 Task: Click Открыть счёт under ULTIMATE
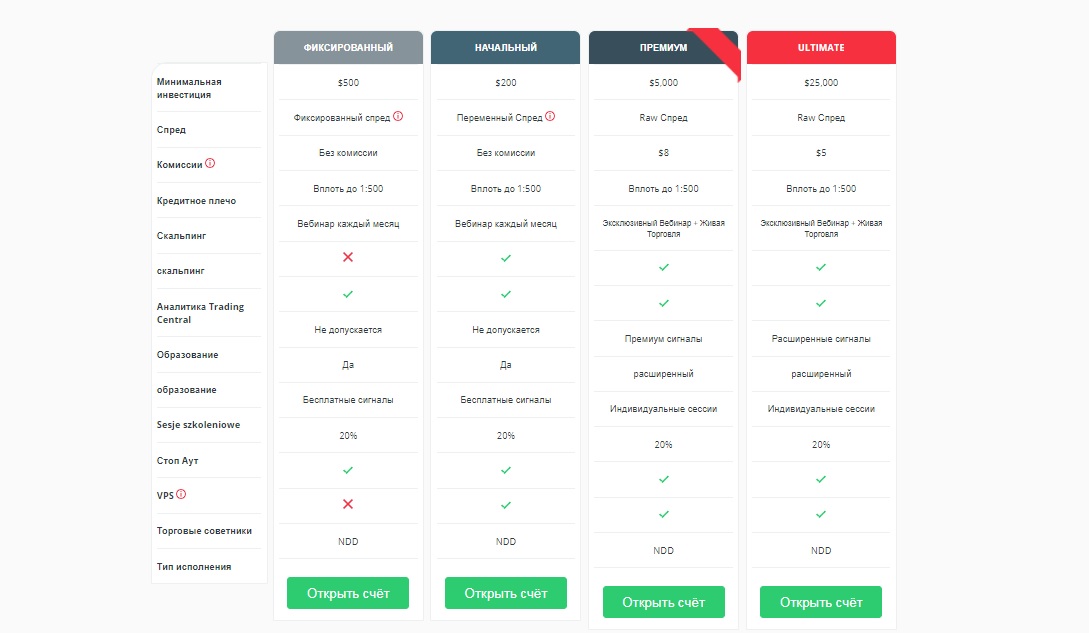click(x=820, y=601)
